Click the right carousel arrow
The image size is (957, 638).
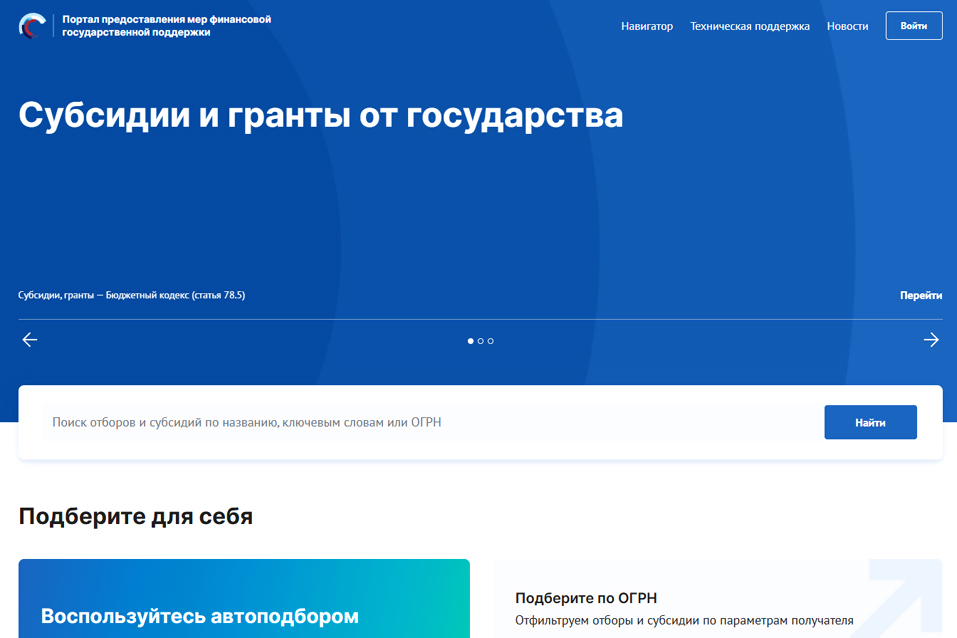[930, 339]
